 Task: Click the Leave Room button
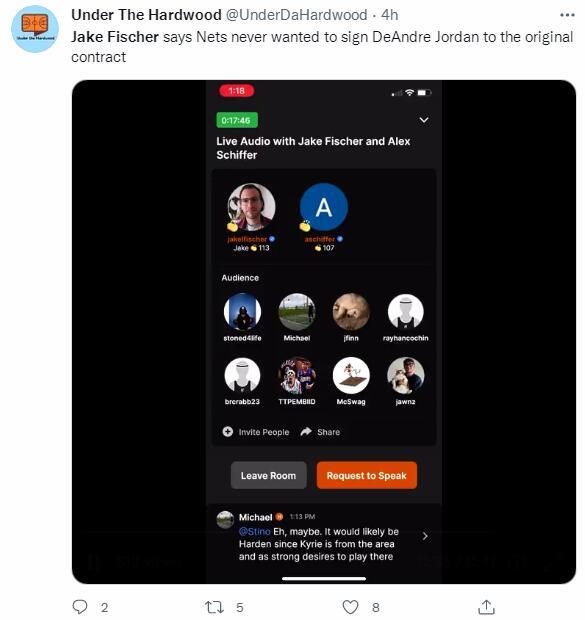[269, 475]
